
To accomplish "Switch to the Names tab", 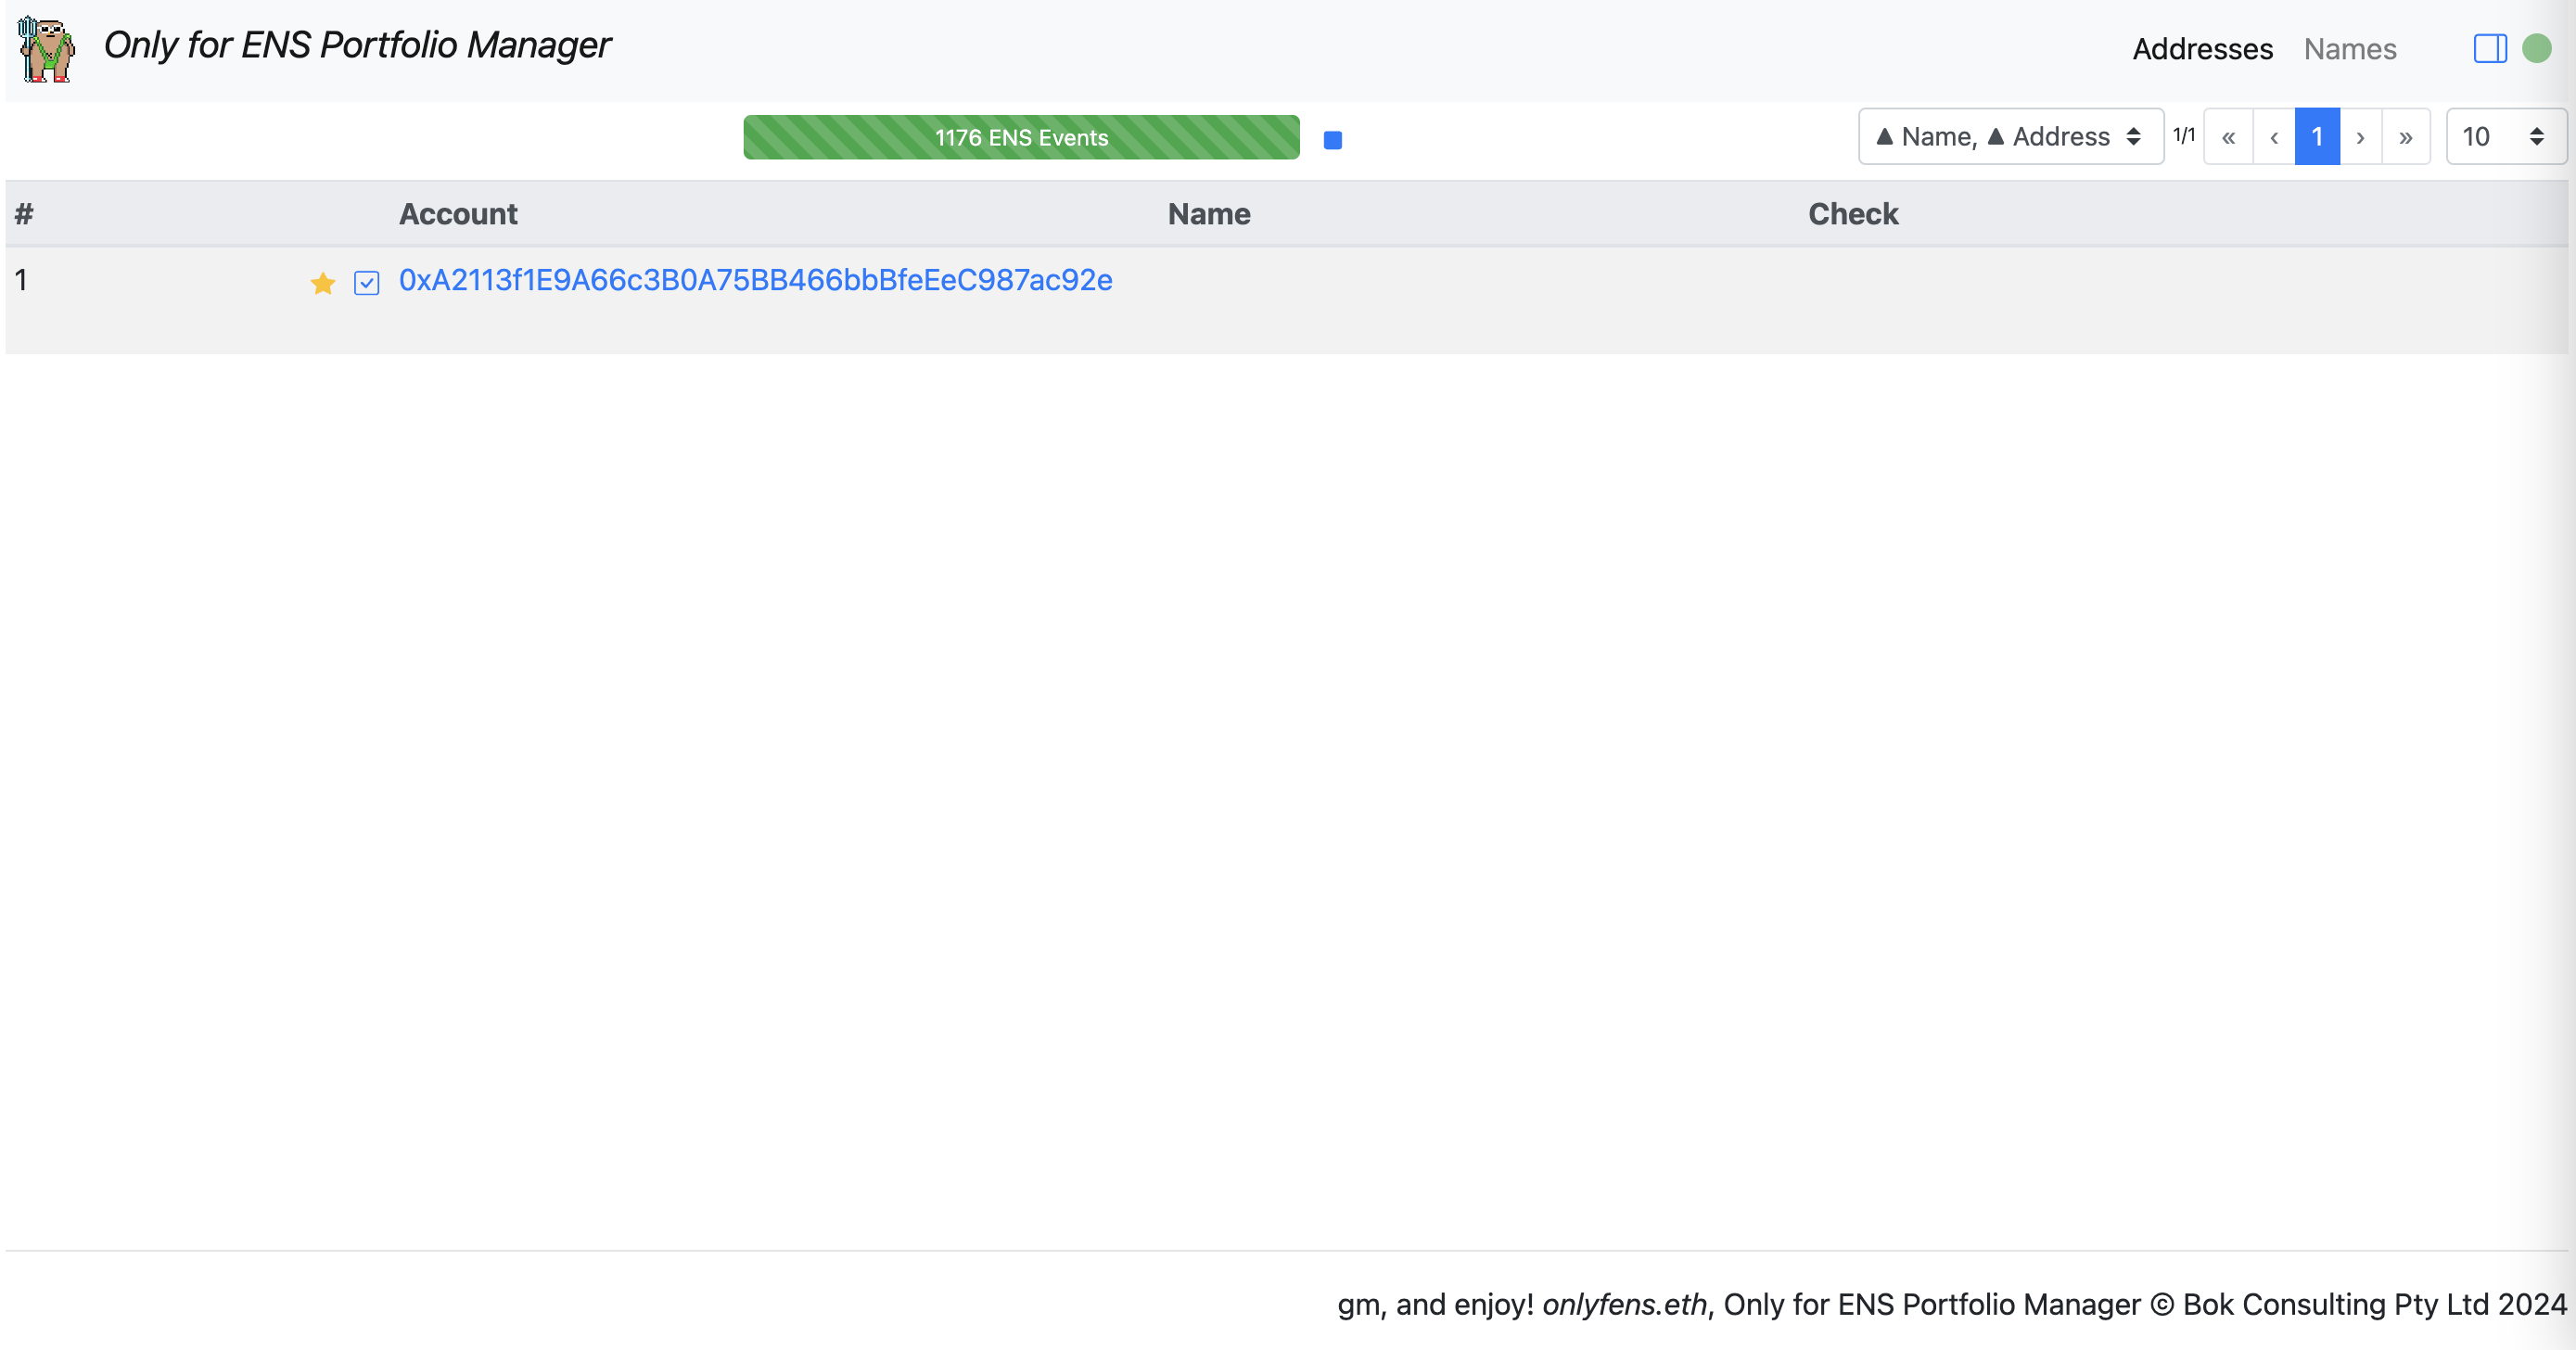I will tap(2349, 49).
